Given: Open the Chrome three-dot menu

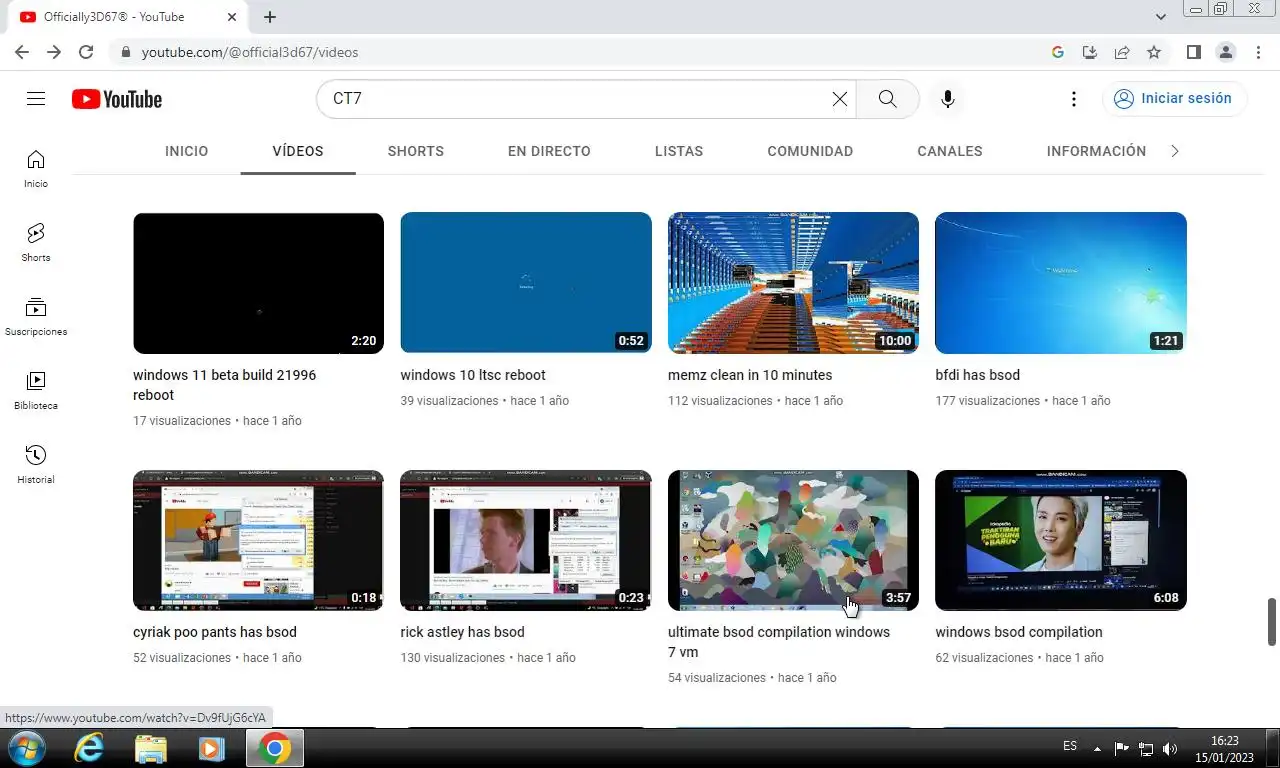Looking at the screenshot, I should 1258,52.
